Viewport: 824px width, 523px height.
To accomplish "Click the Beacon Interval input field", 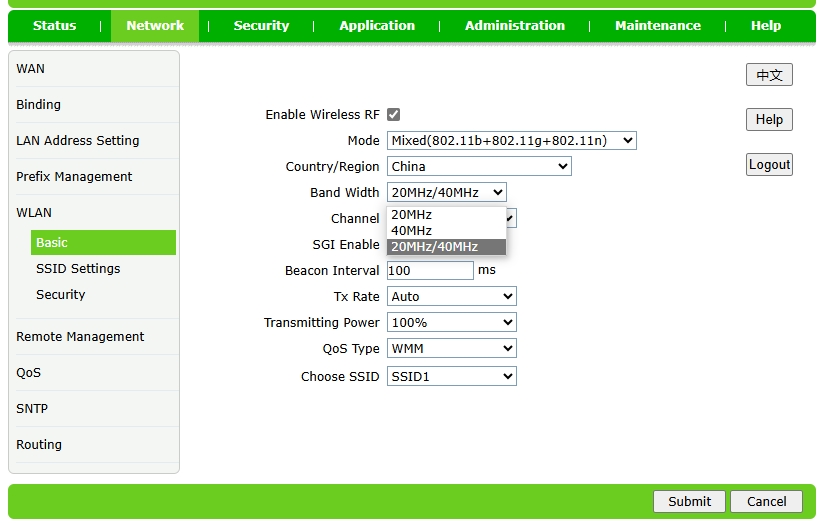I will (x=430, y=271).
